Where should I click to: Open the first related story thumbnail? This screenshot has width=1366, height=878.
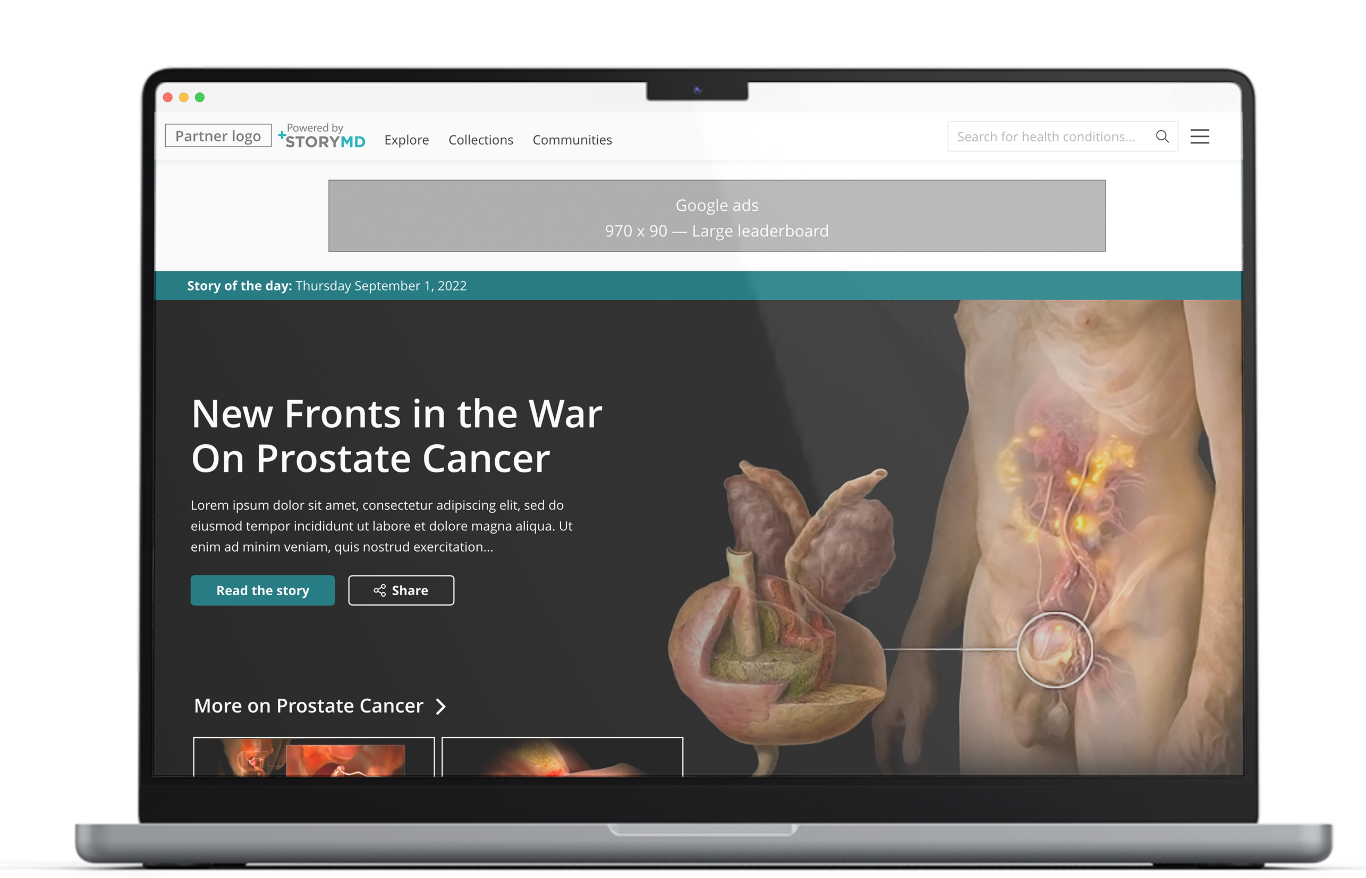[x=313, y=757]
